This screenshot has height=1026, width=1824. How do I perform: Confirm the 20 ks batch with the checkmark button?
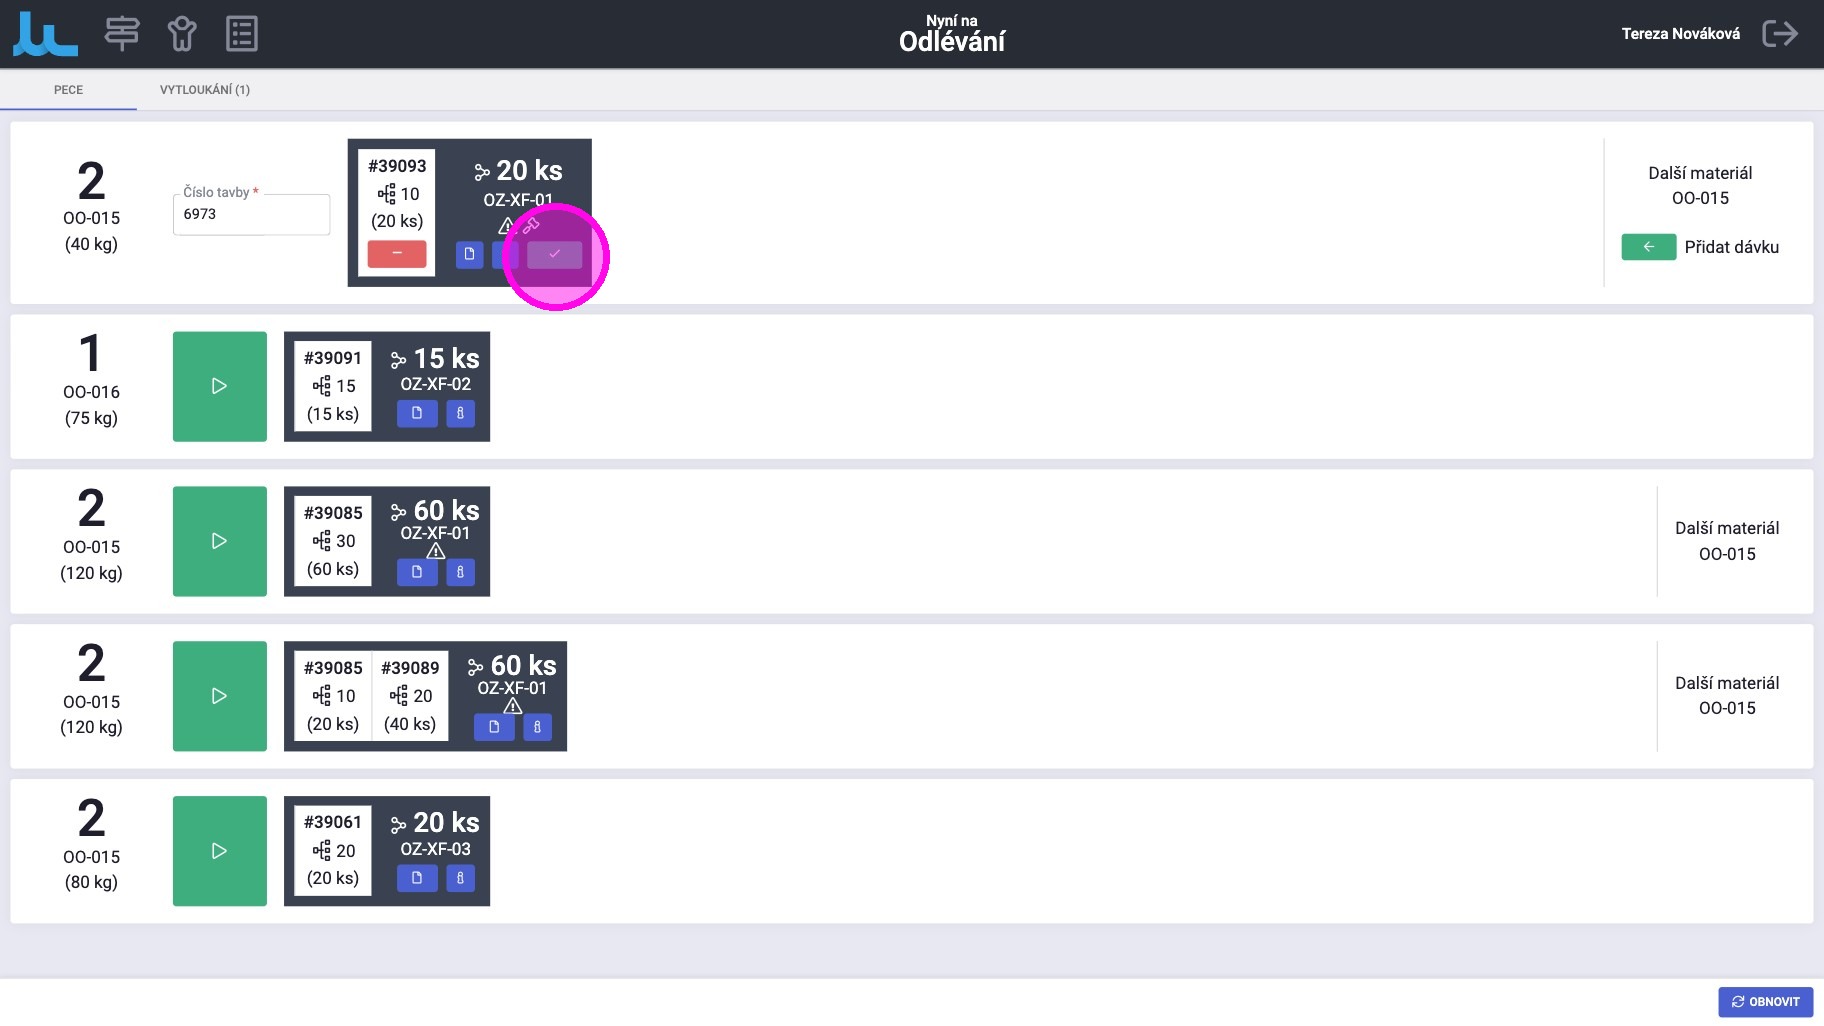tap(554, 255)
